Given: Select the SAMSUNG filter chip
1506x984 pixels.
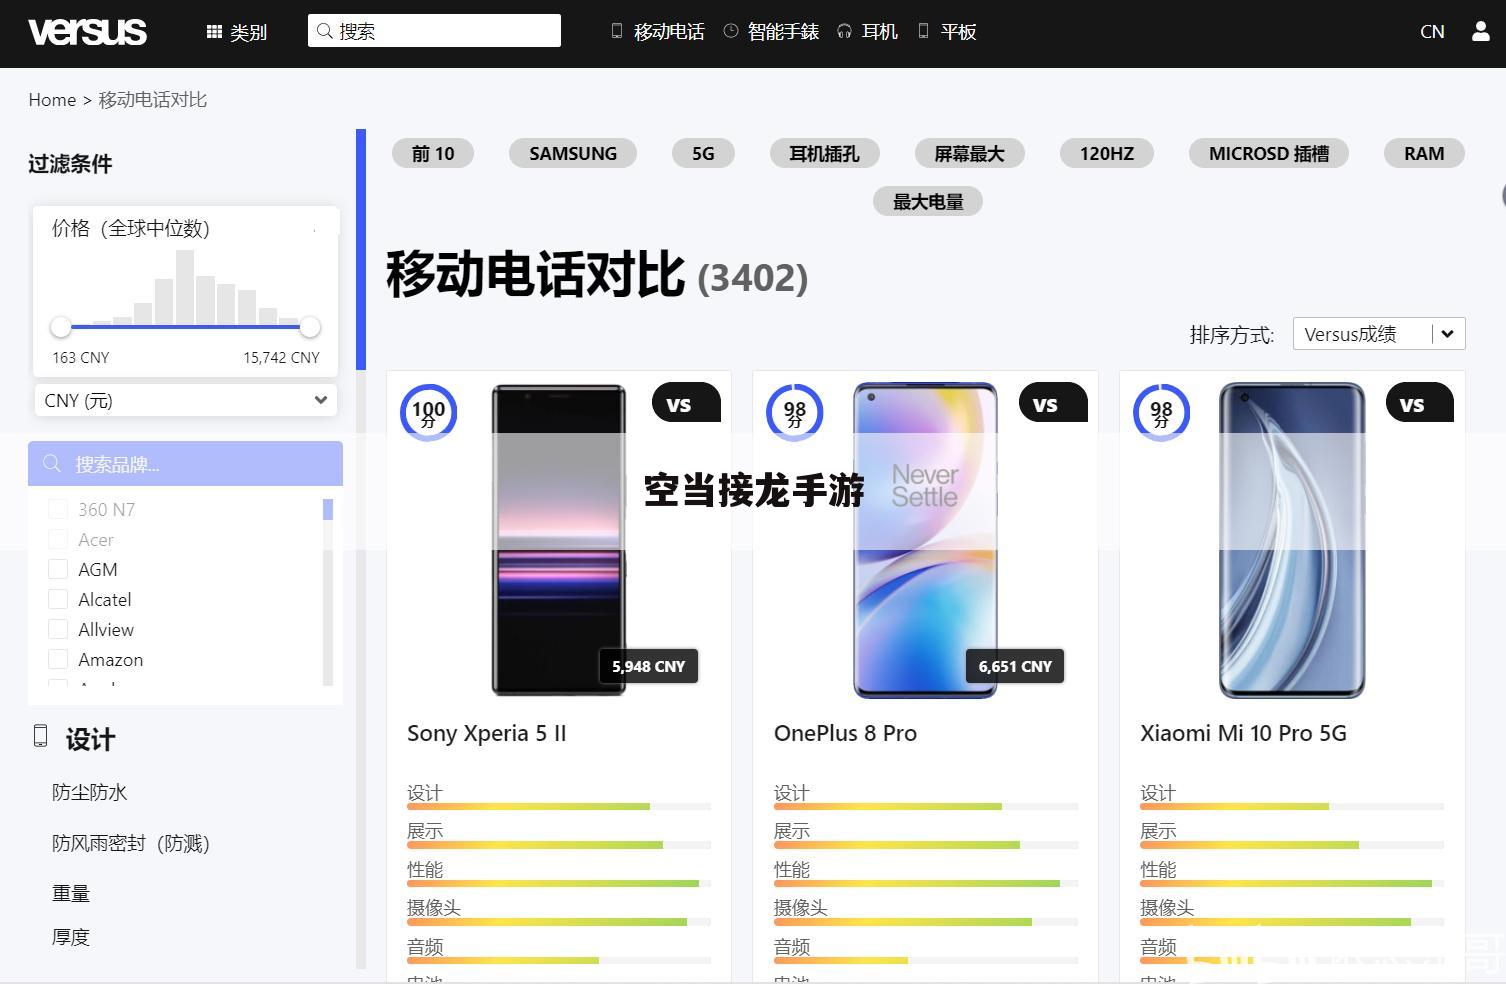Looking at the screenshot, I should (573, 153).
